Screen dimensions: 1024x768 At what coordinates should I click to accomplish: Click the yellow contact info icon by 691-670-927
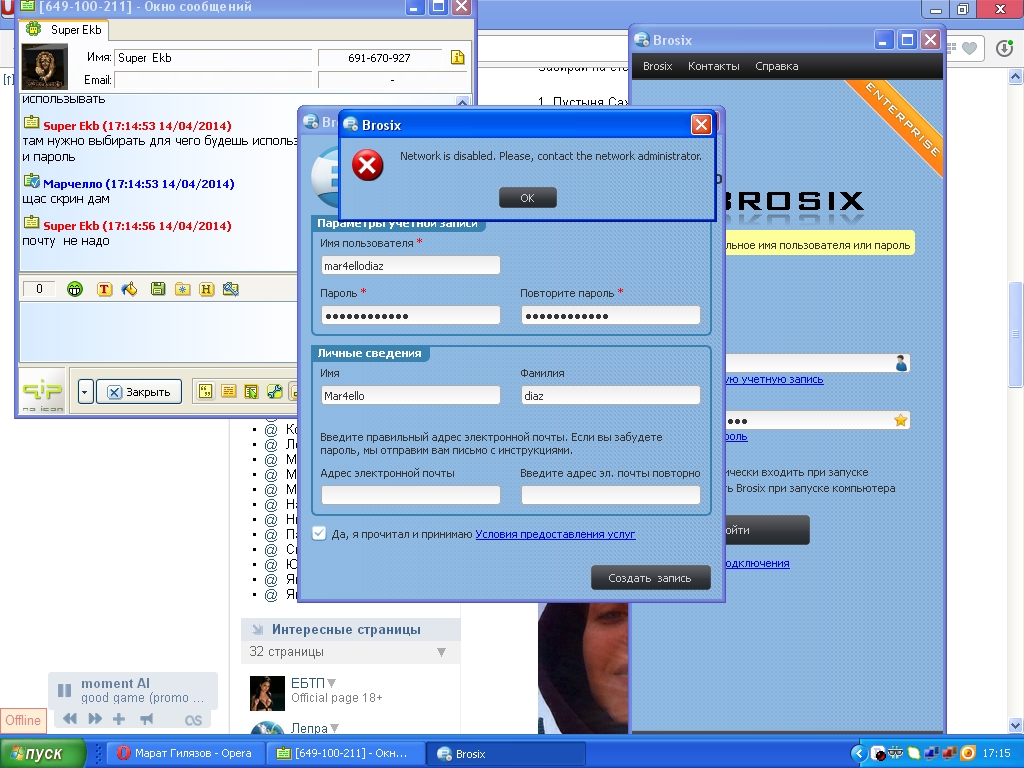tap(458, 58)
